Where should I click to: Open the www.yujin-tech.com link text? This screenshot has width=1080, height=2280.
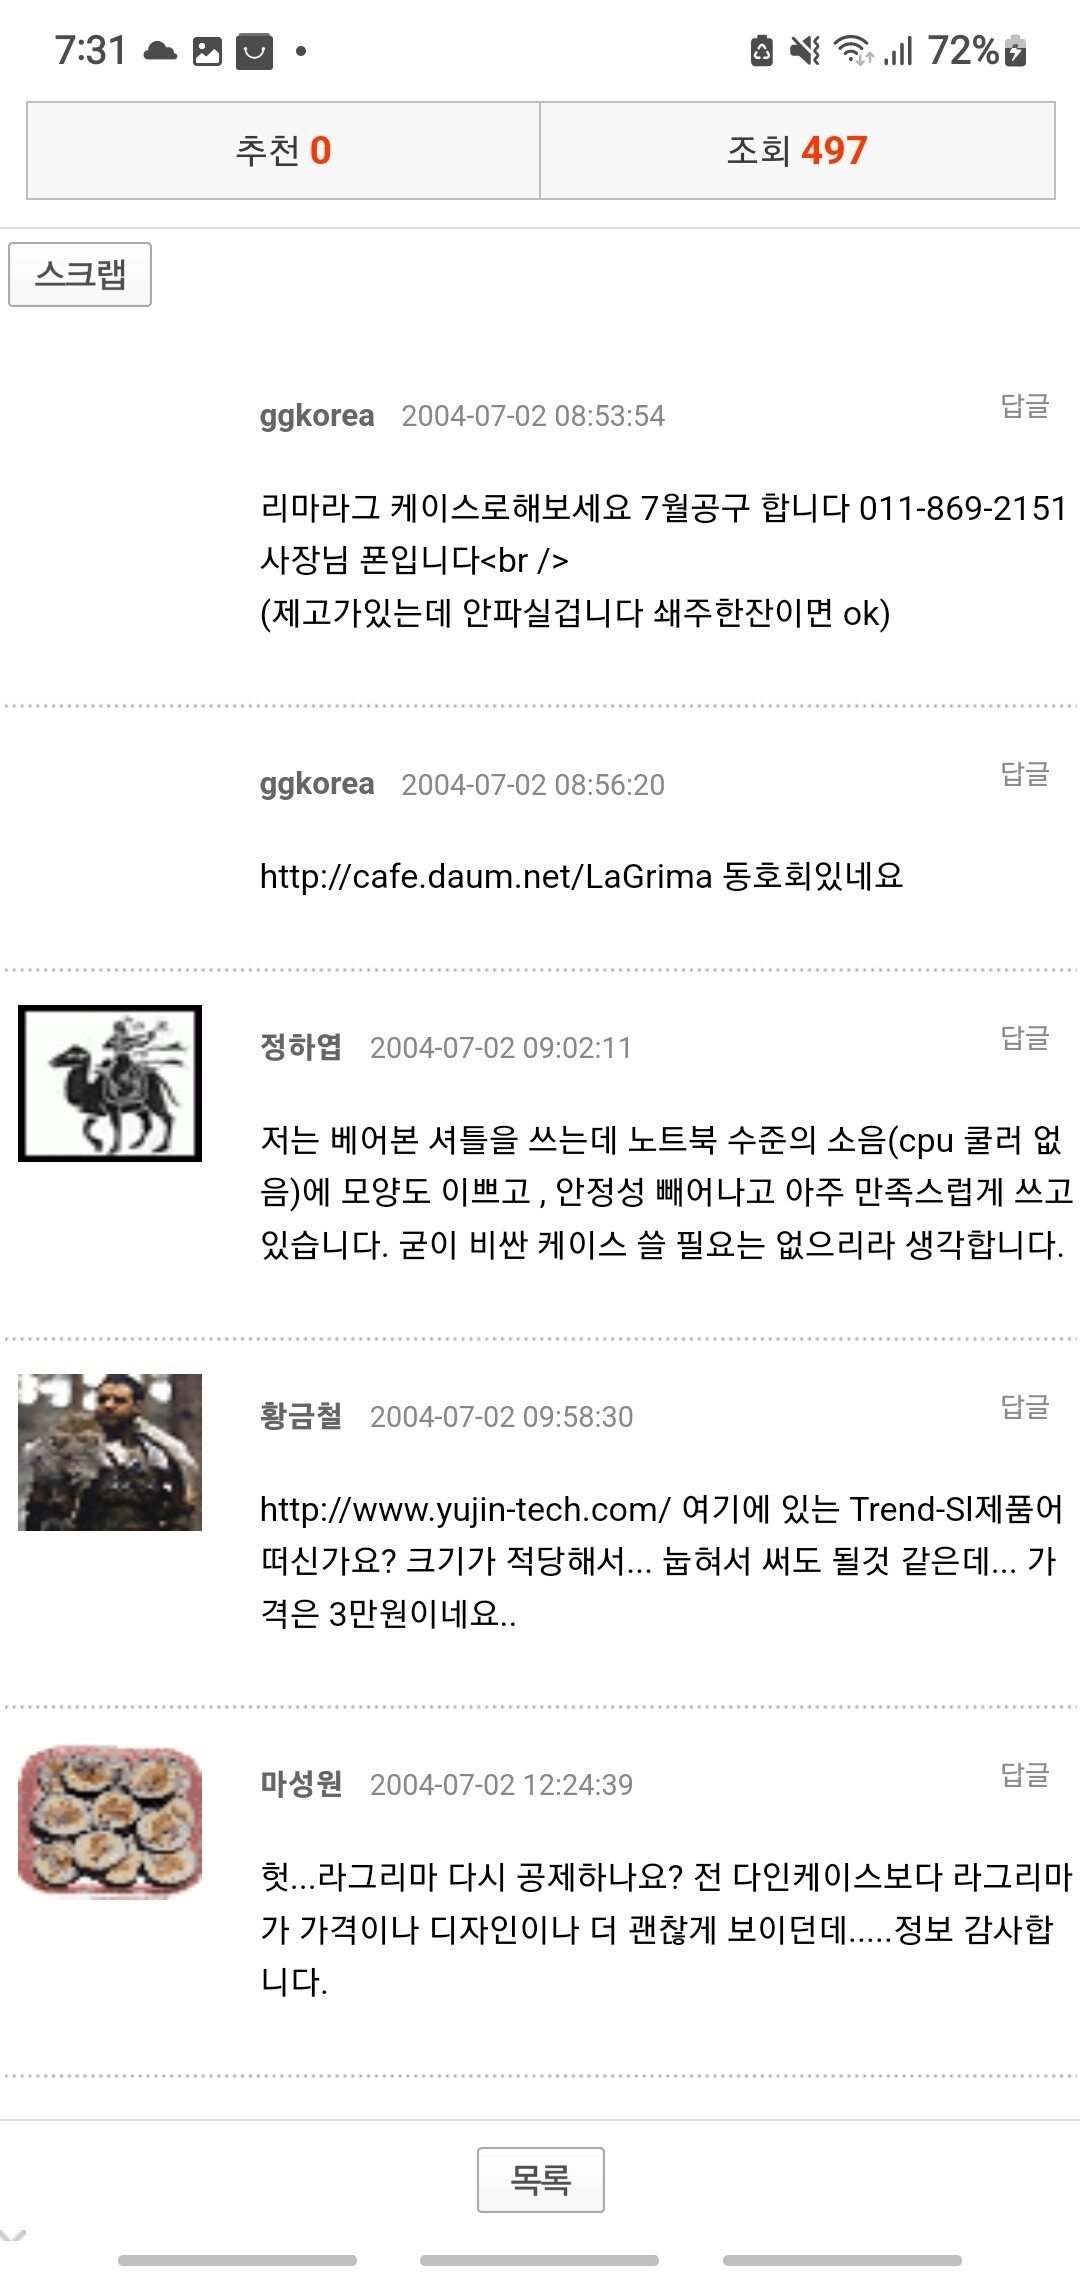465,1509
